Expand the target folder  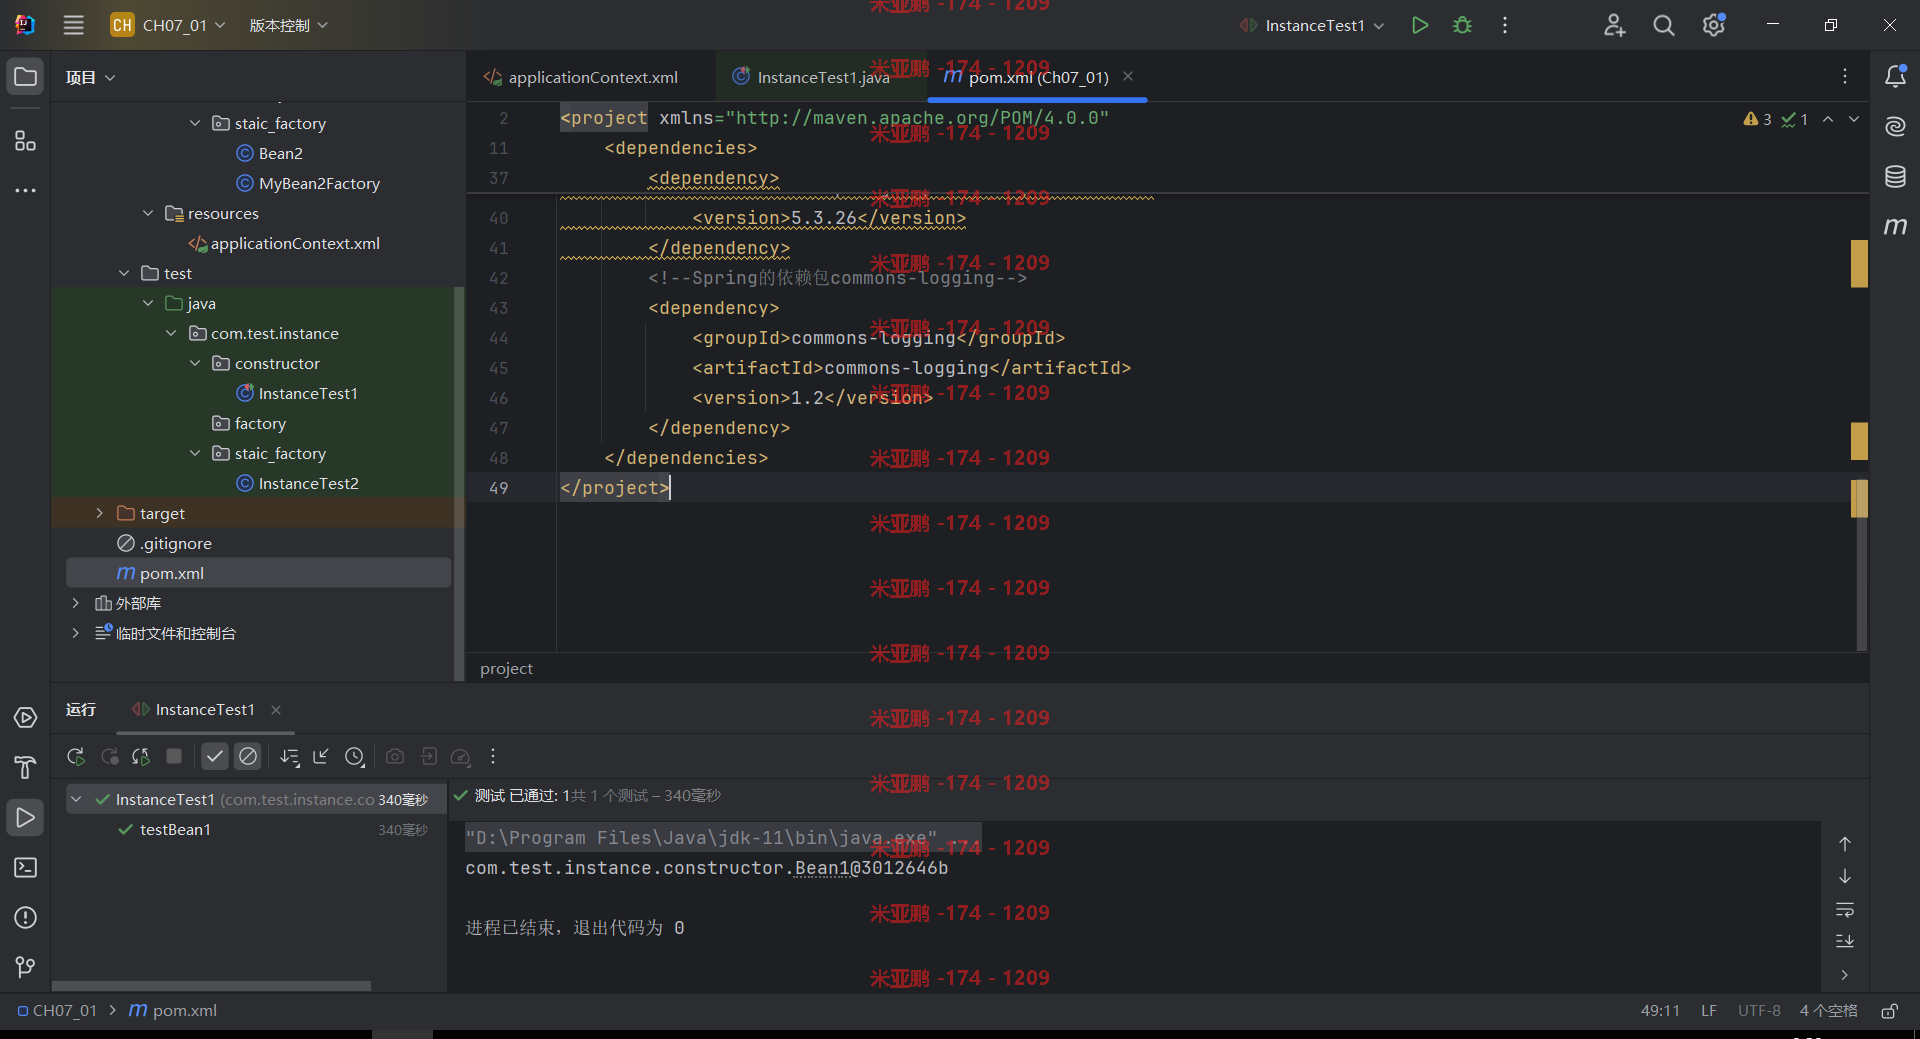pos(99,513)
